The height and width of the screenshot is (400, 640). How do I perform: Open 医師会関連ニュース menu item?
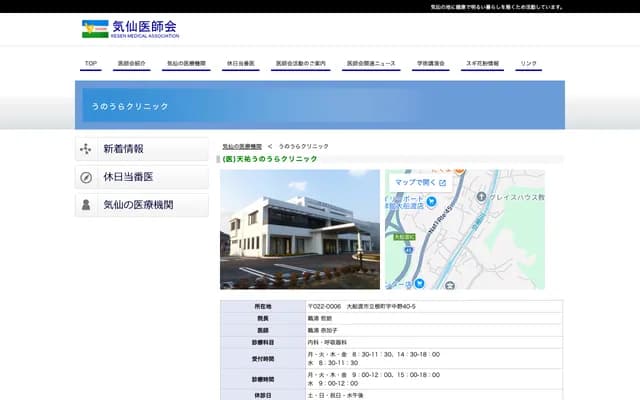coord(371,64)
